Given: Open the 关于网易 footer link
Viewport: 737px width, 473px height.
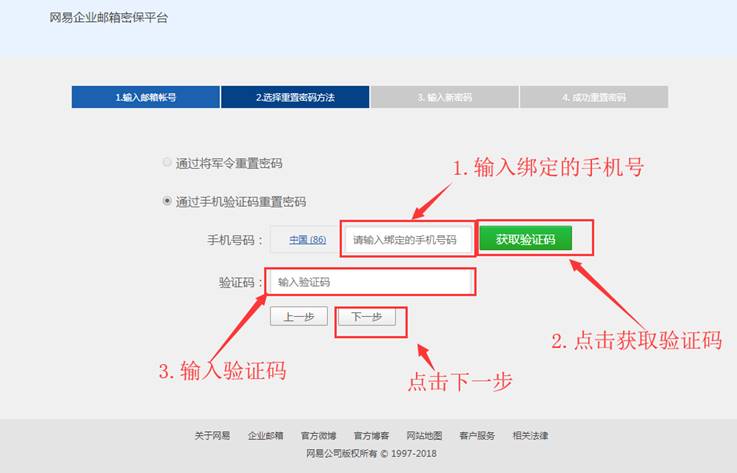Looking at the screenshot, I should (x=212, y=436).
